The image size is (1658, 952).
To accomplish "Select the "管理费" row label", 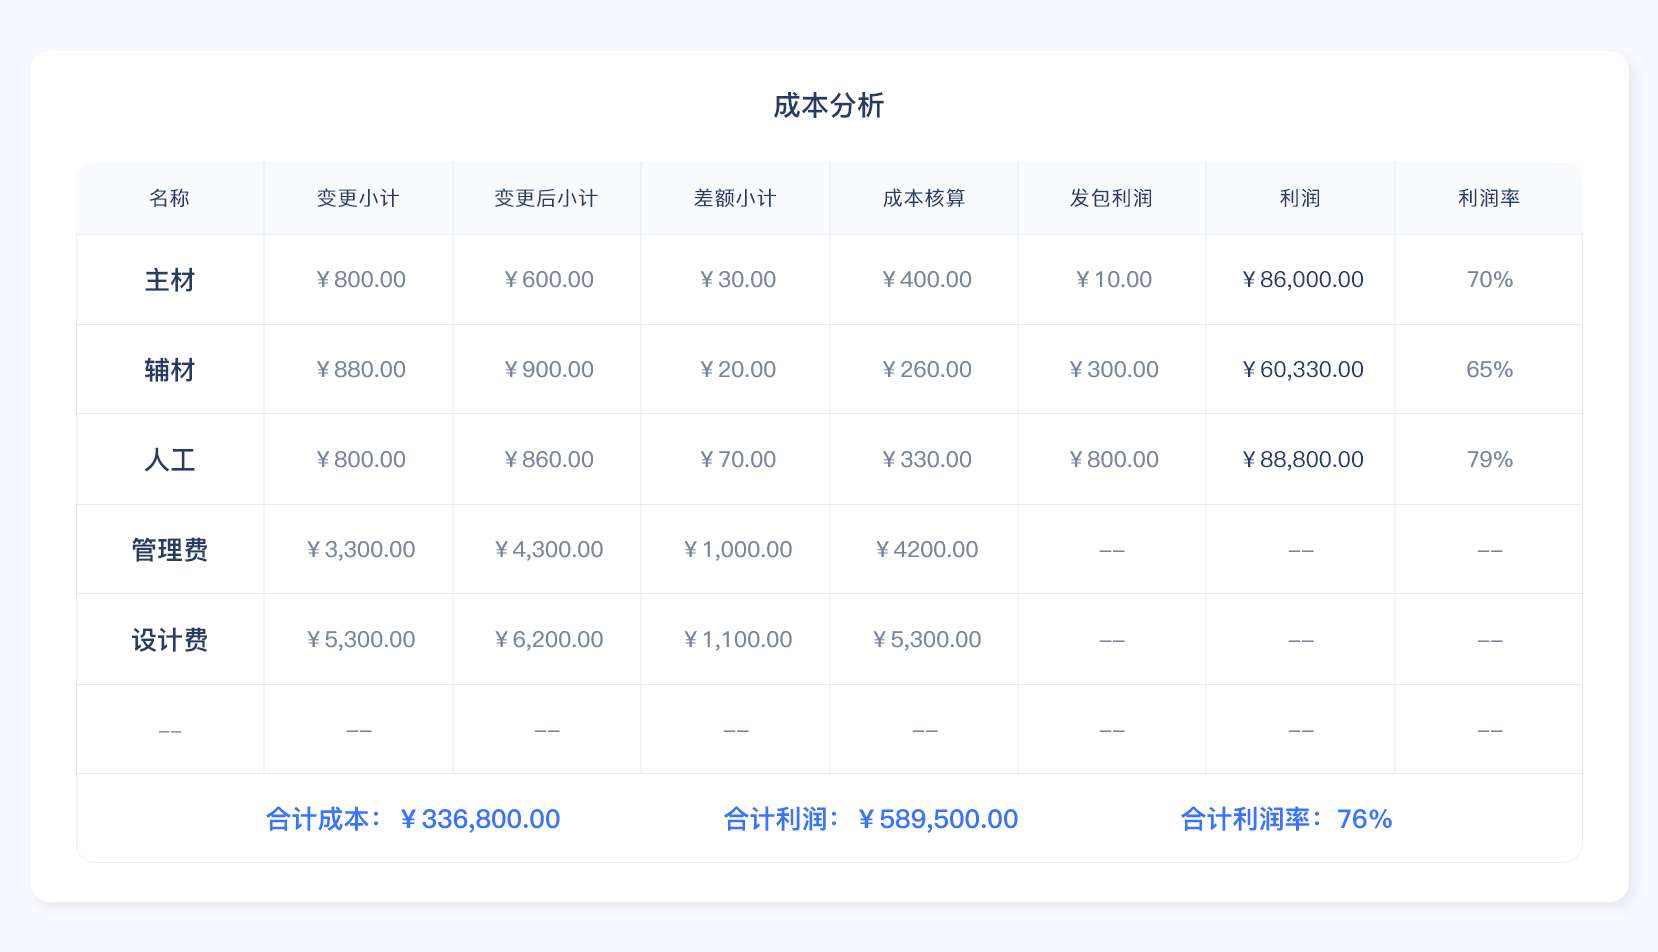I will point(170,550).
